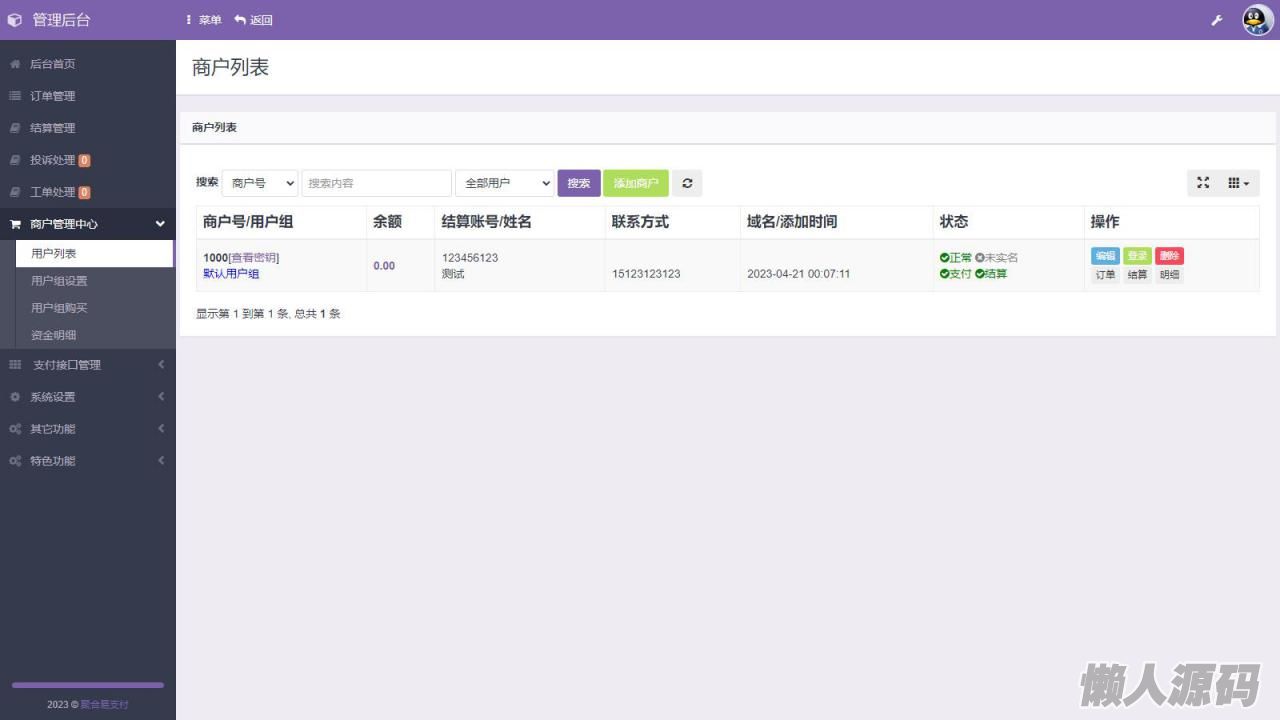1280x720 pixels.
Task: Click the green 登录 action button
Action: pos(1137,256)
